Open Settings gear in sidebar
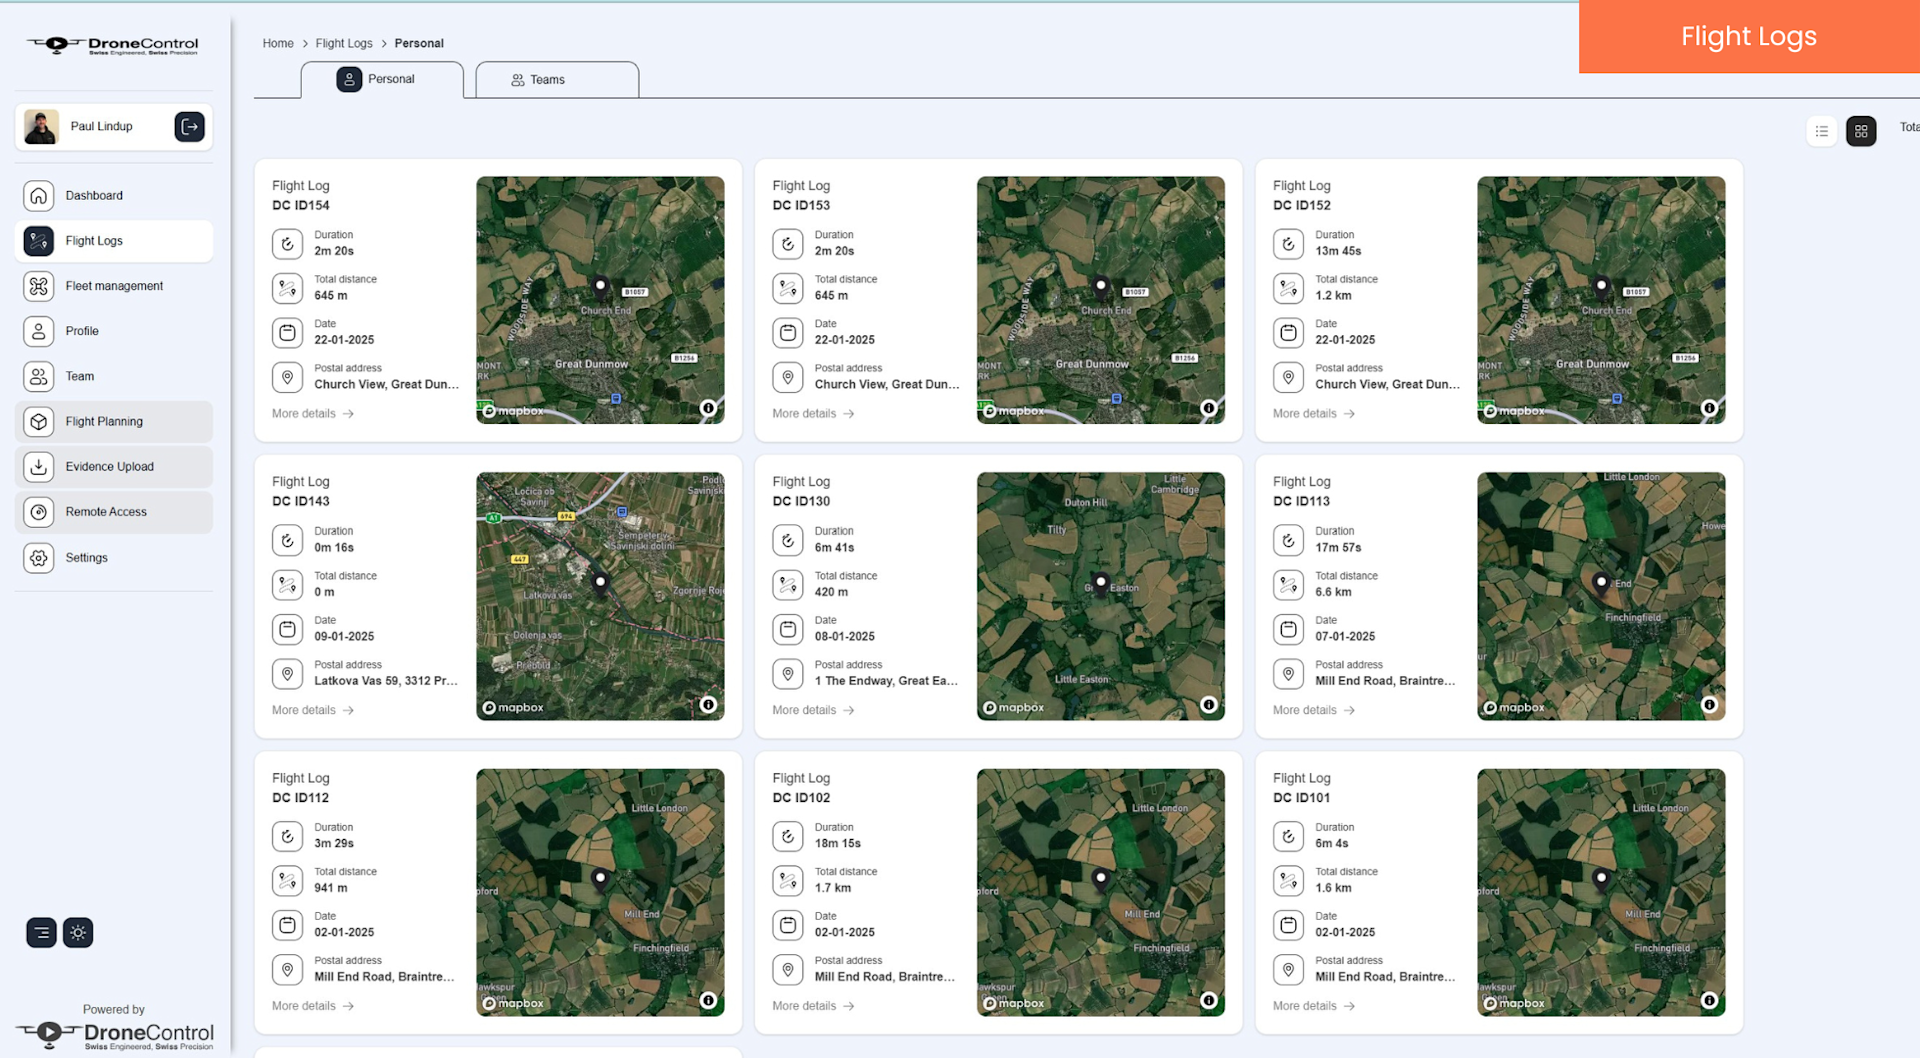 [x=39, y=558]
